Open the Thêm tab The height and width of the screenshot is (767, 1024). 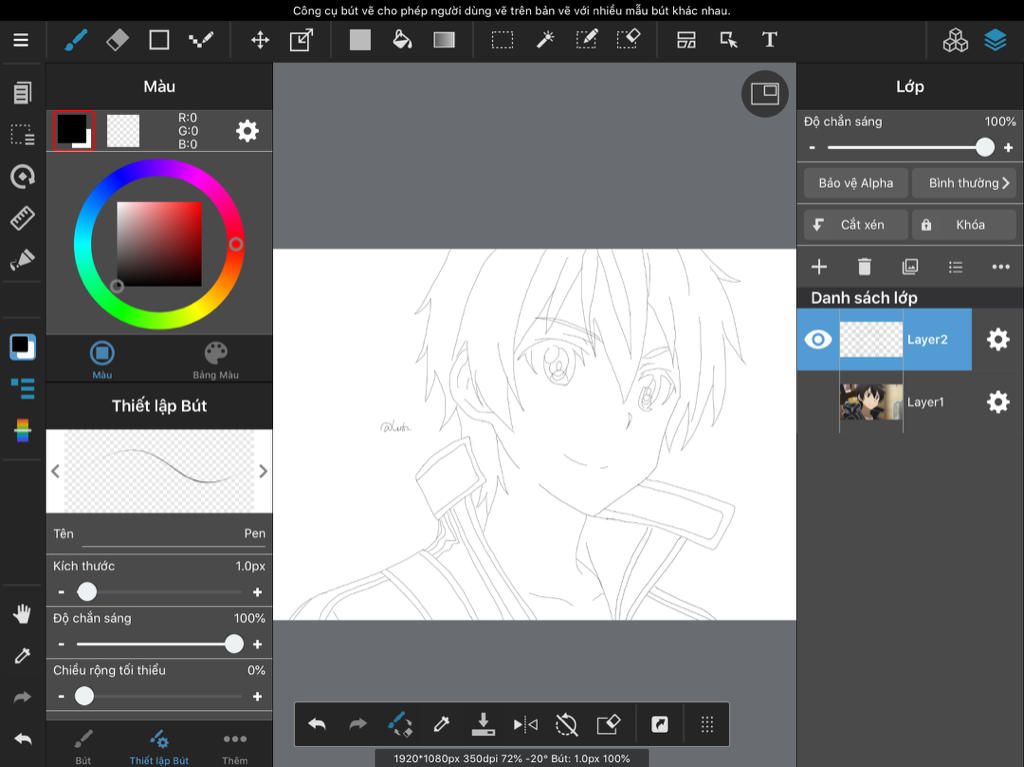point(234,747)
